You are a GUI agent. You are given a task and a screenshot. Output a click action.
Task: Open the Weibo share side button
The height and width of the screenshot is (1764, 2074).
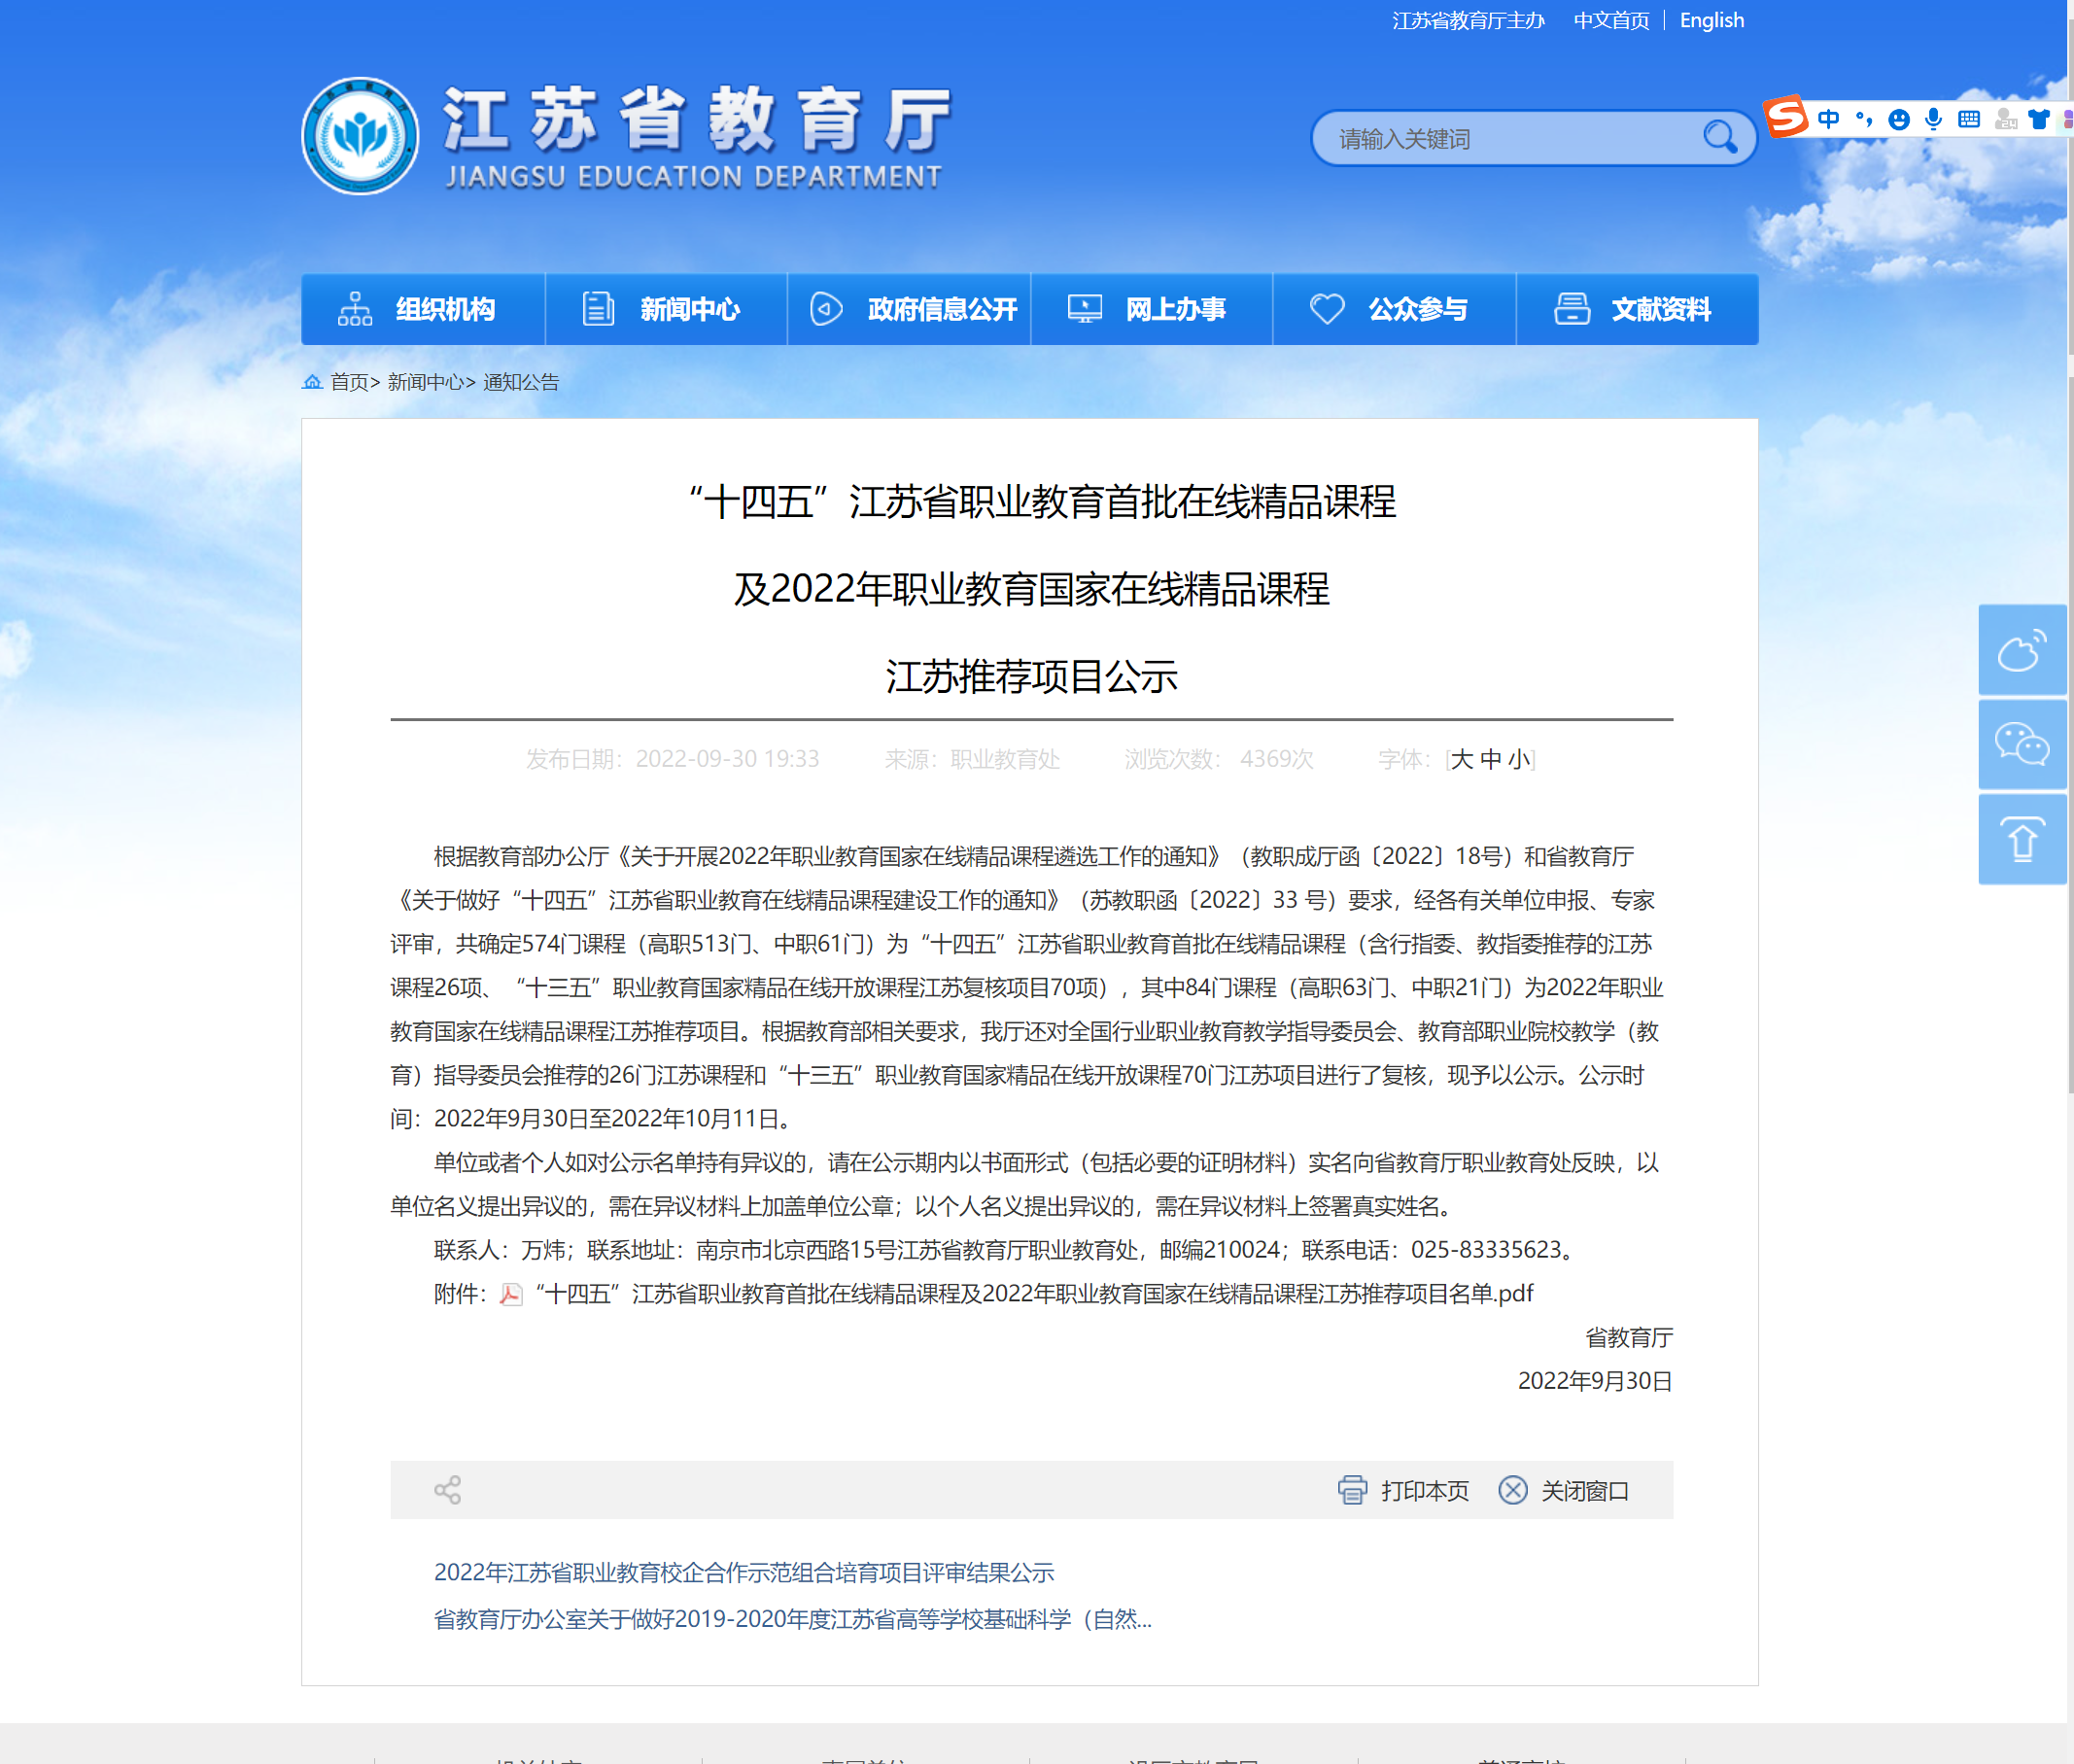click(x=2022, y=650)
